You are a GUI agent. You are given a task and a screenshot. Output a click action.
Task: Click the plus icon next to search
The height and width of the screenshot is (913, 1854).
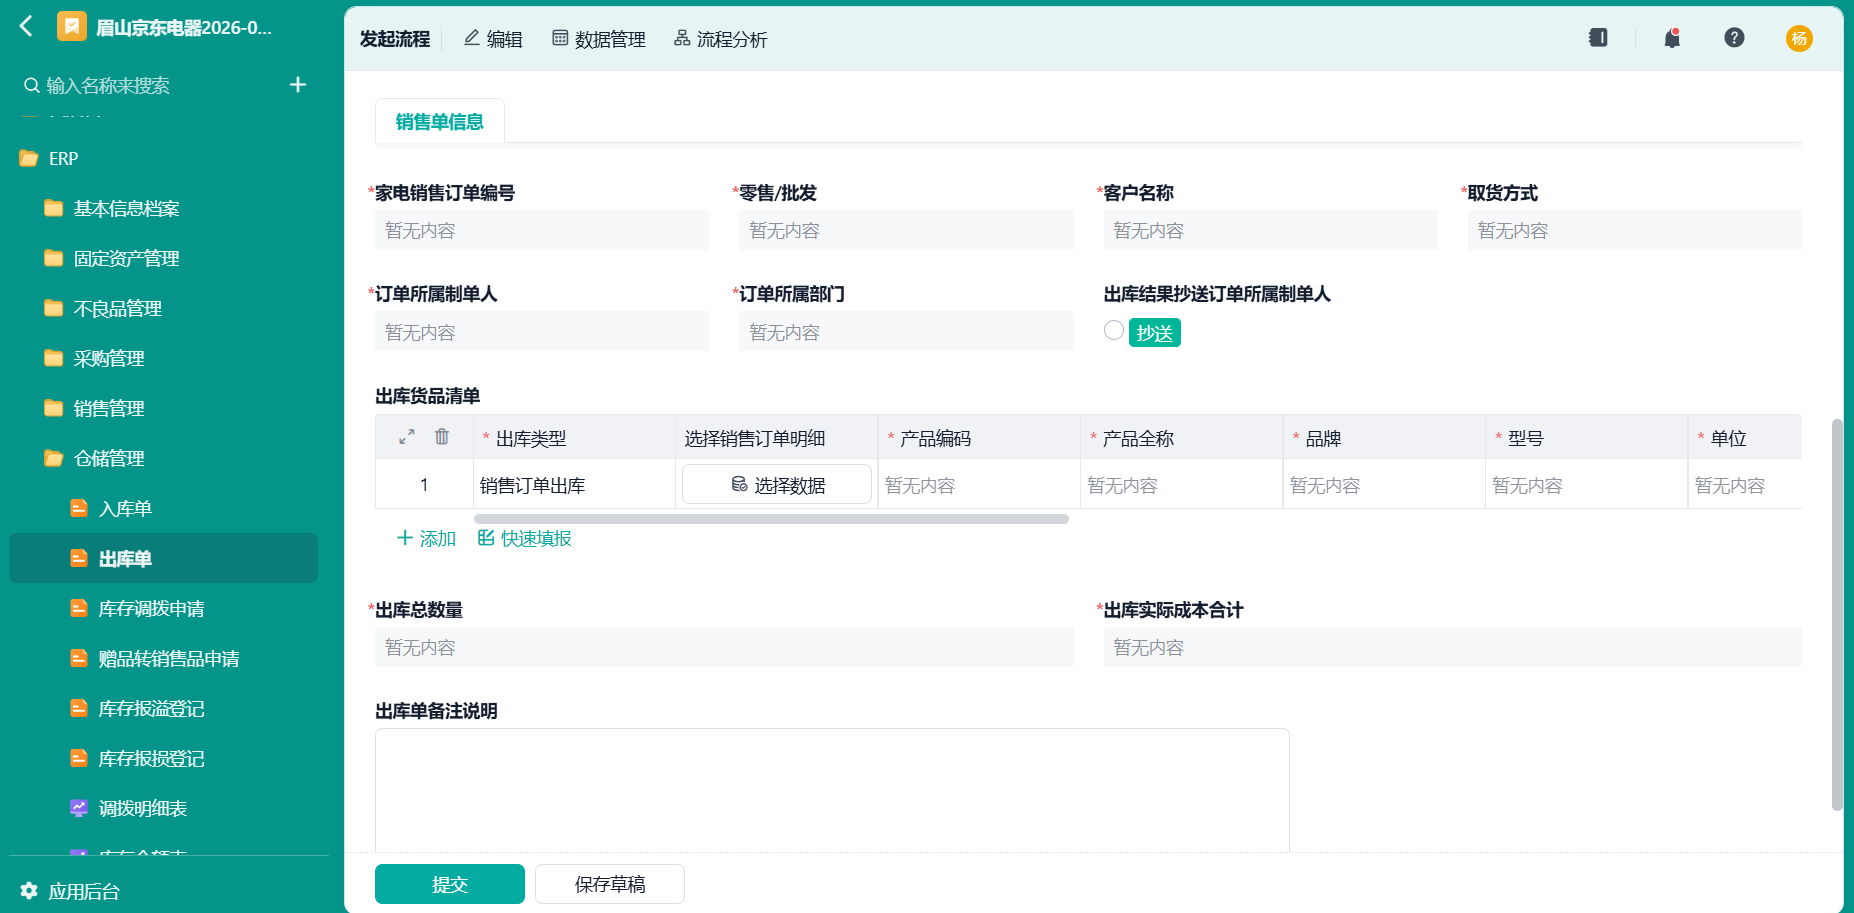(x=298, y=85)
